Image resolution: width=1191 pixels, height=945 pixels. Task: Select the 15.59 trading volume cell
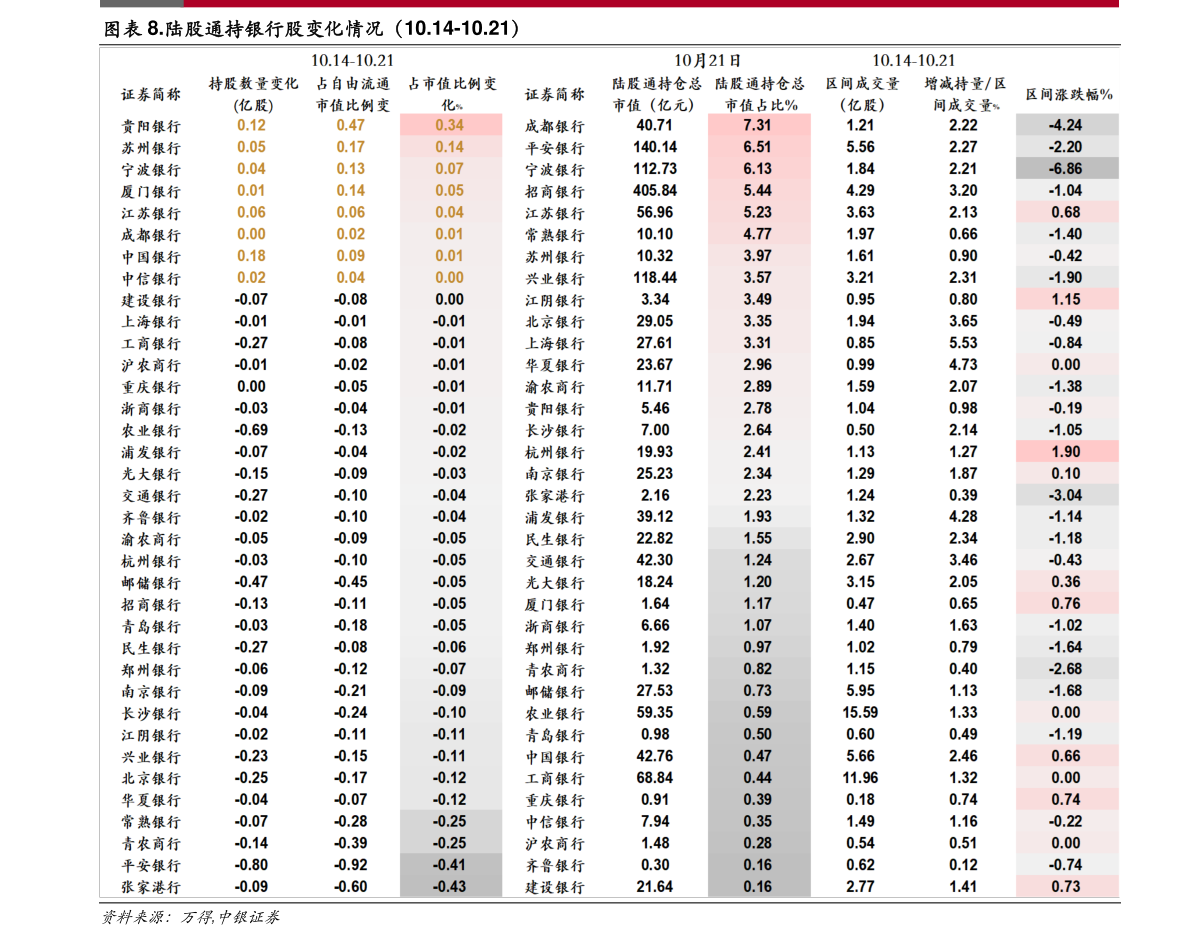click(860, 713)
